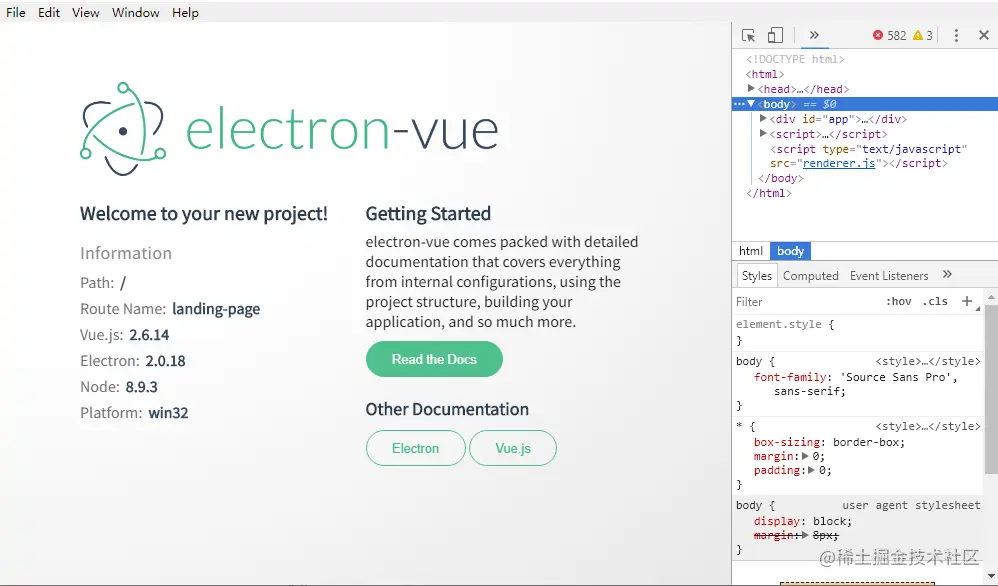The image size is (998, 586).
Task: Click the font-family property name
Action: (790, 377)
